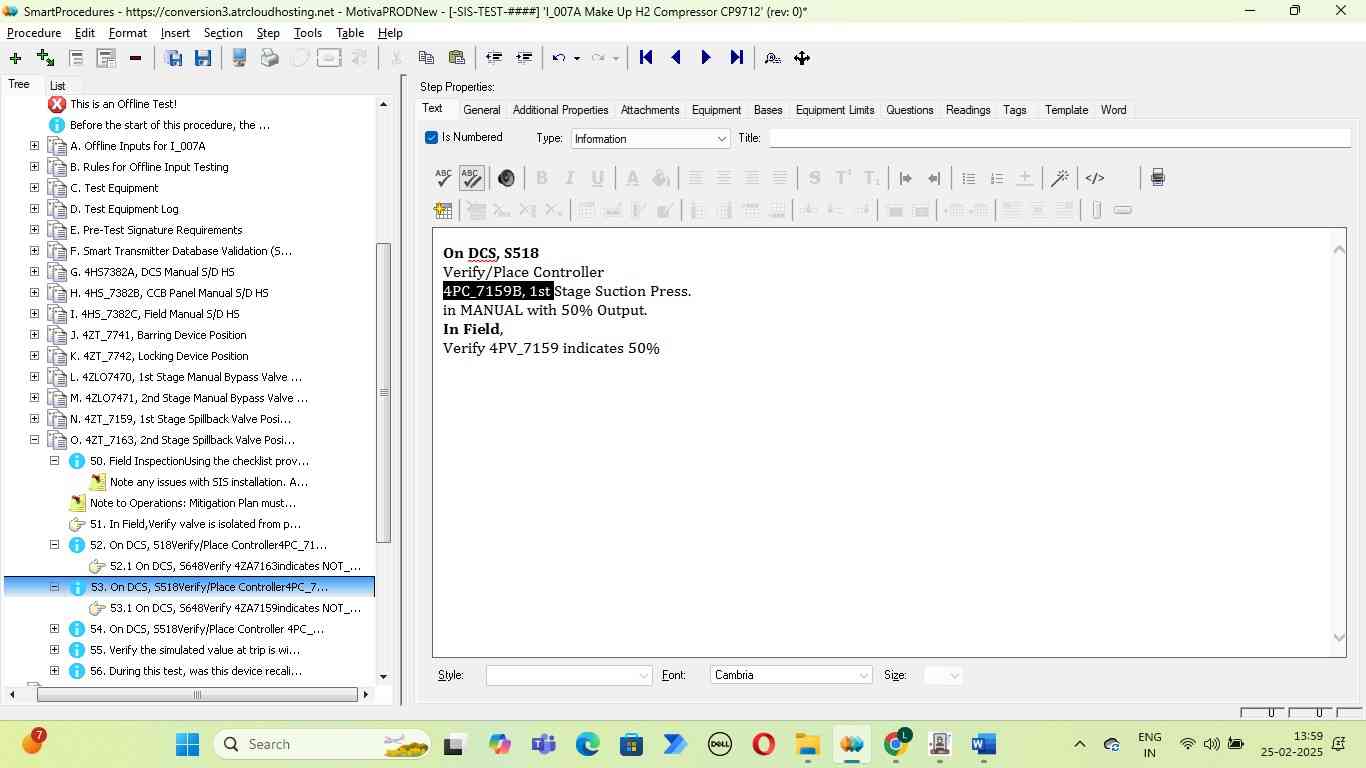Open the Procedure menu

(34, 33)
